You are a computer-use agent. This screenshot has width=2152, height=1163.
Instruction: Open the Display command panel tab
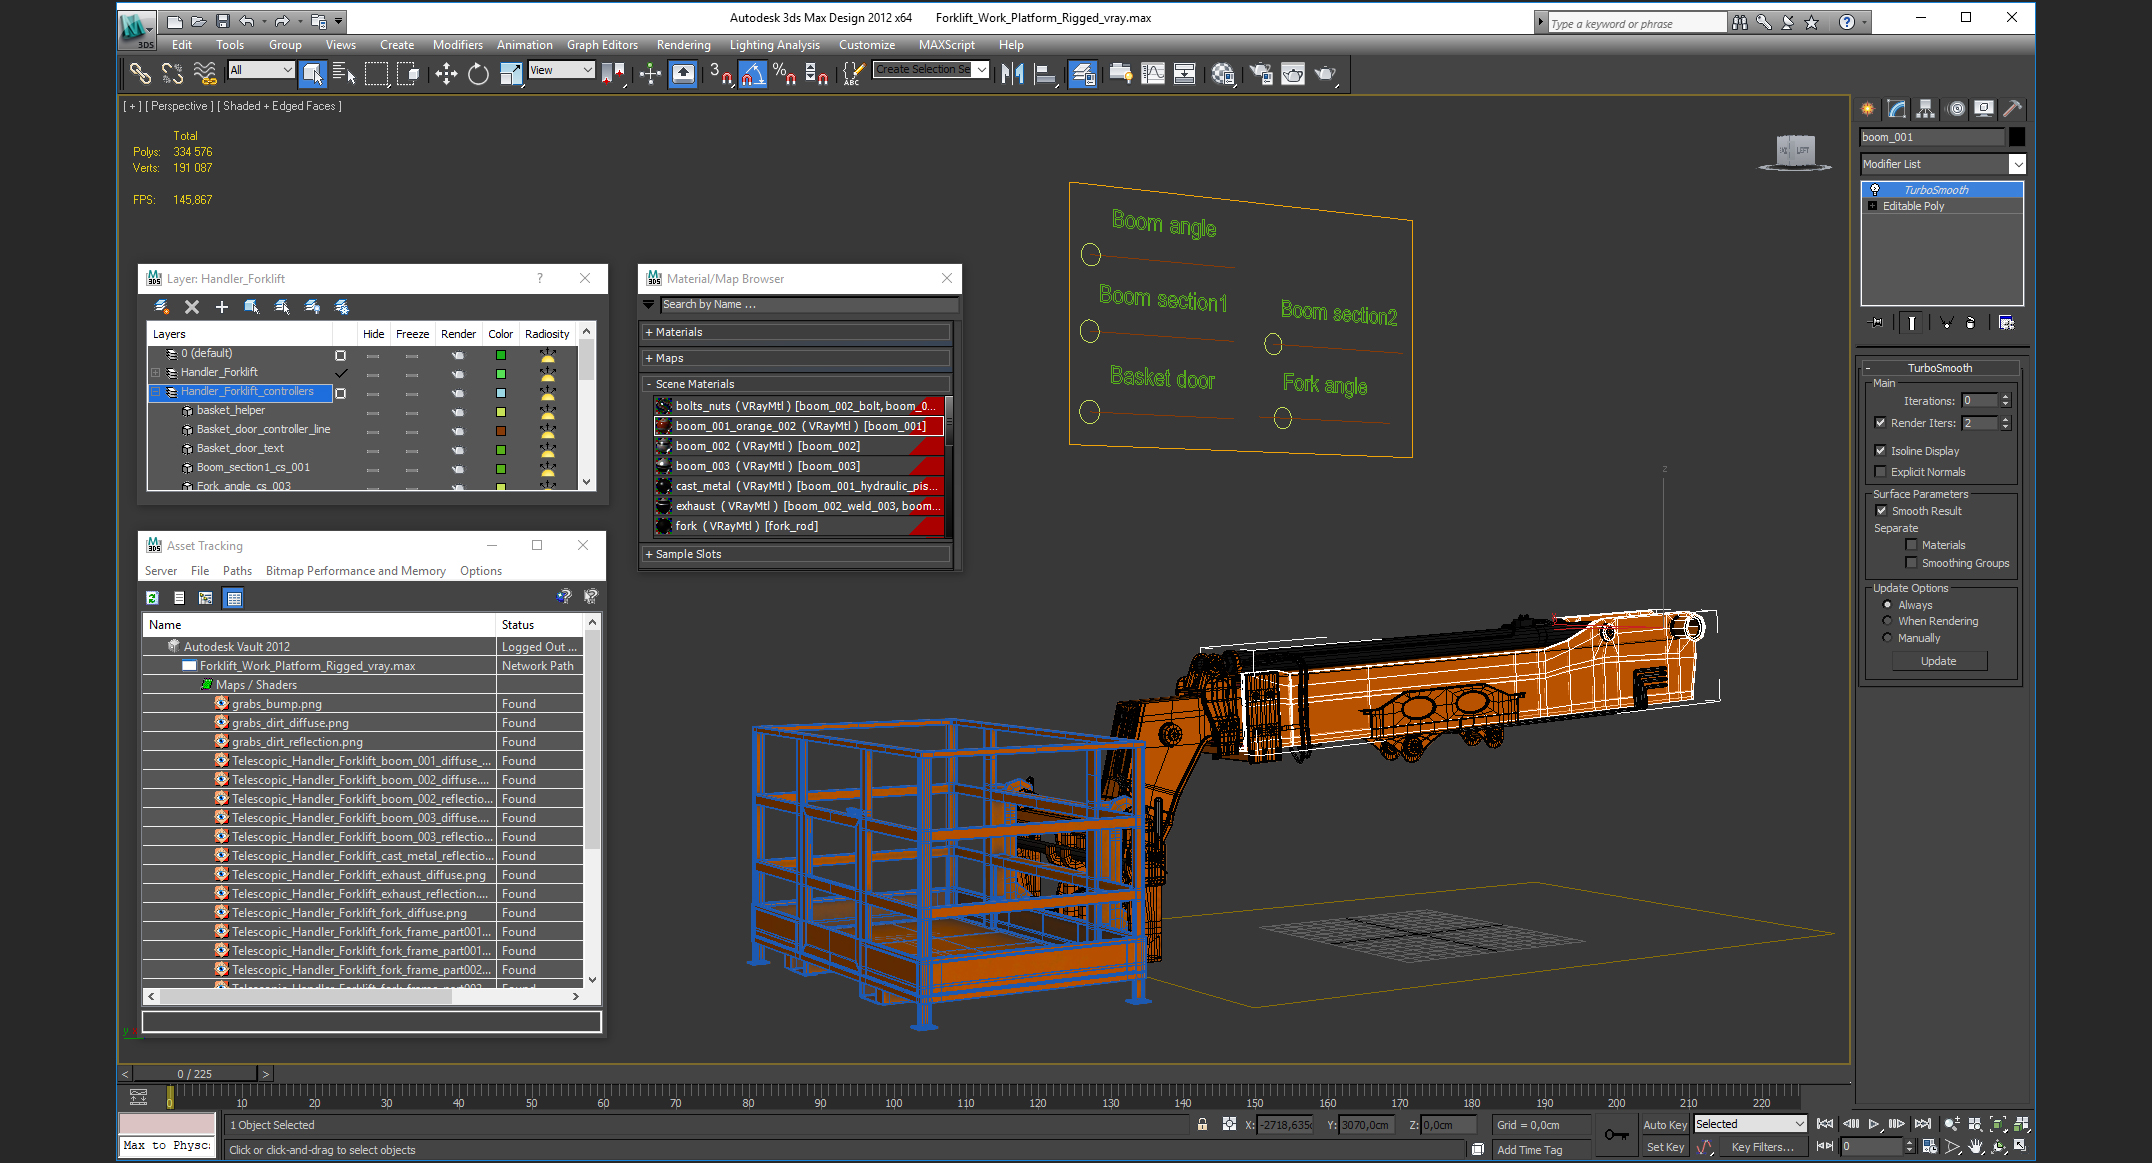[x=1984, y=109]
